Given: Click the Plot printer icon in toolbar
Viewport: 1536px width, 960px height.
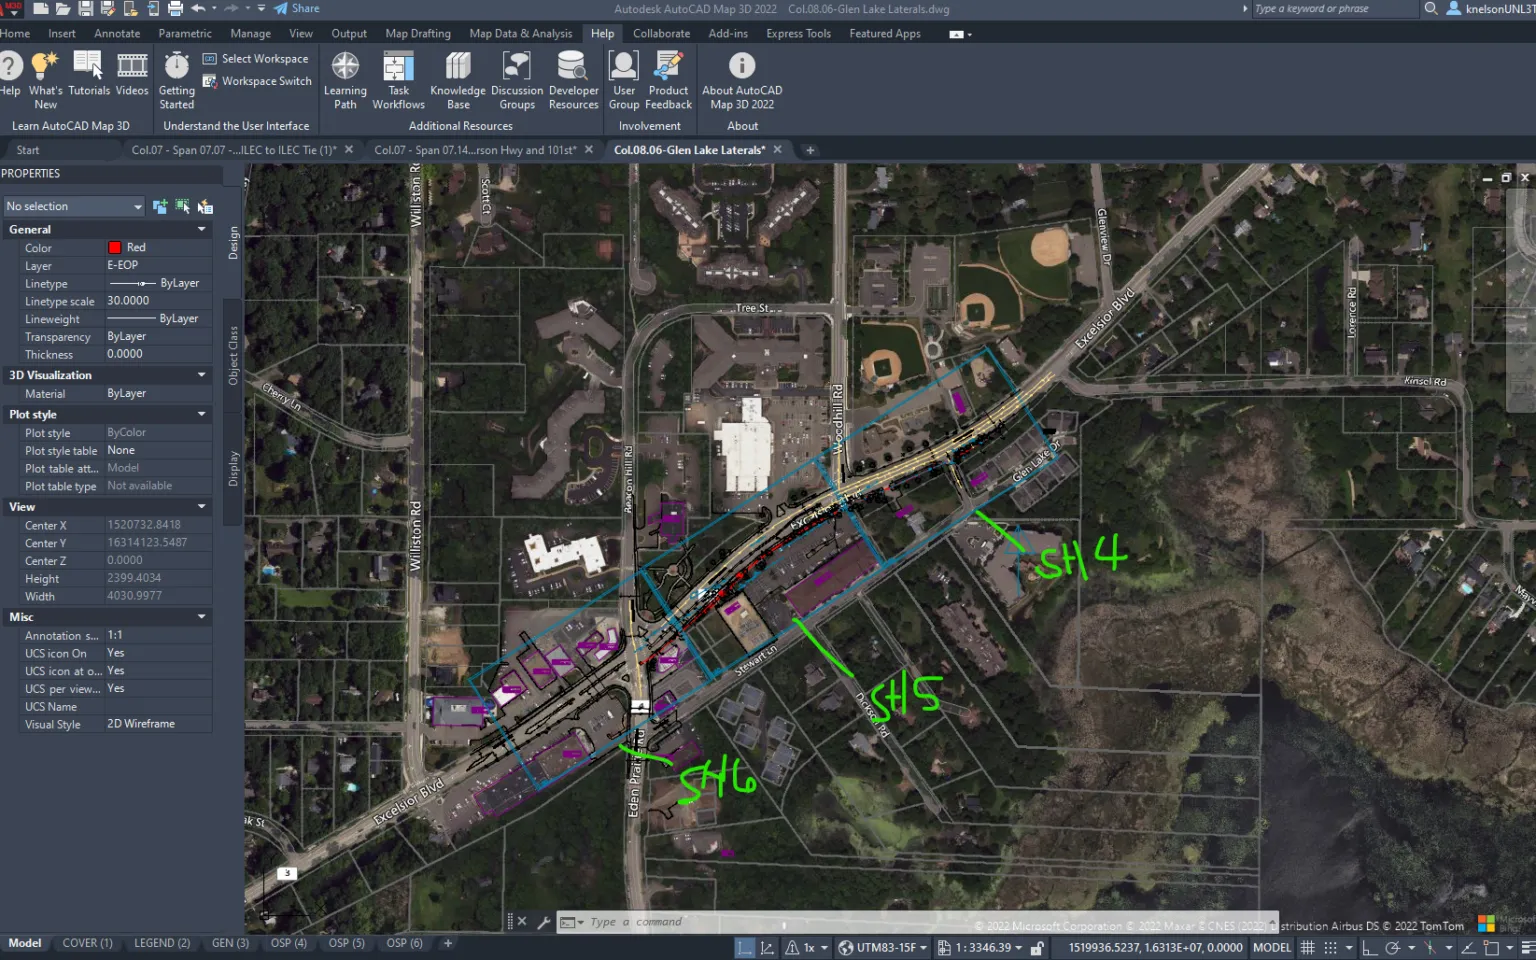Looking at the screenshot, I should pyautogui.click(x=175, y=9).
